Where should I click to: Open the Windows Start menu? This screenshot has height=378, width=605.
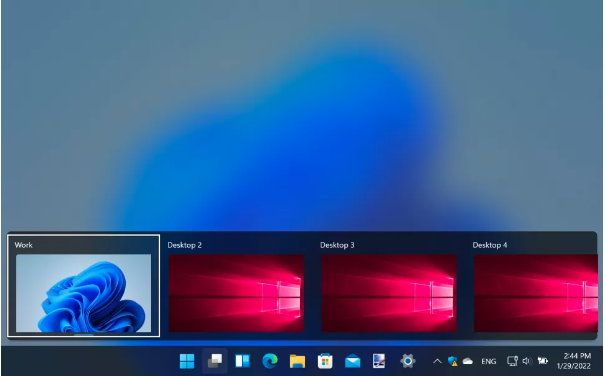pos(187,361)
